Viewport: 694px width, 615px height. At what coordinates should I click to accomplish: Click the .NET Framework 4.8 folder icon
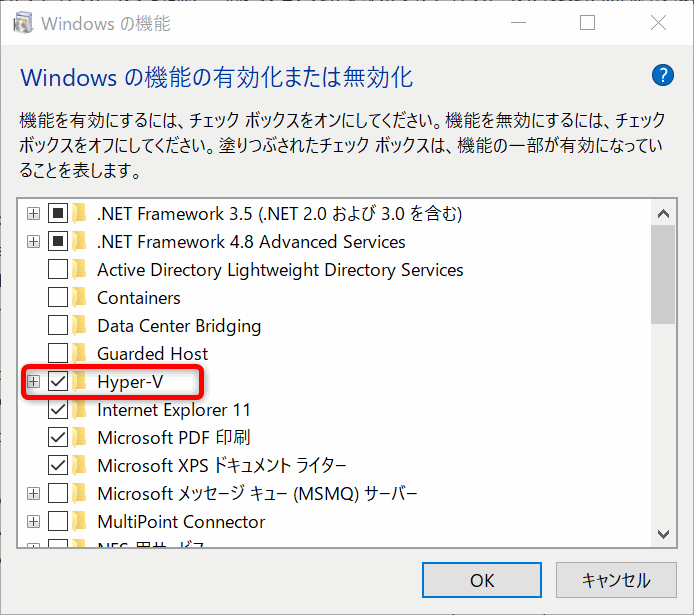point(79,242)
